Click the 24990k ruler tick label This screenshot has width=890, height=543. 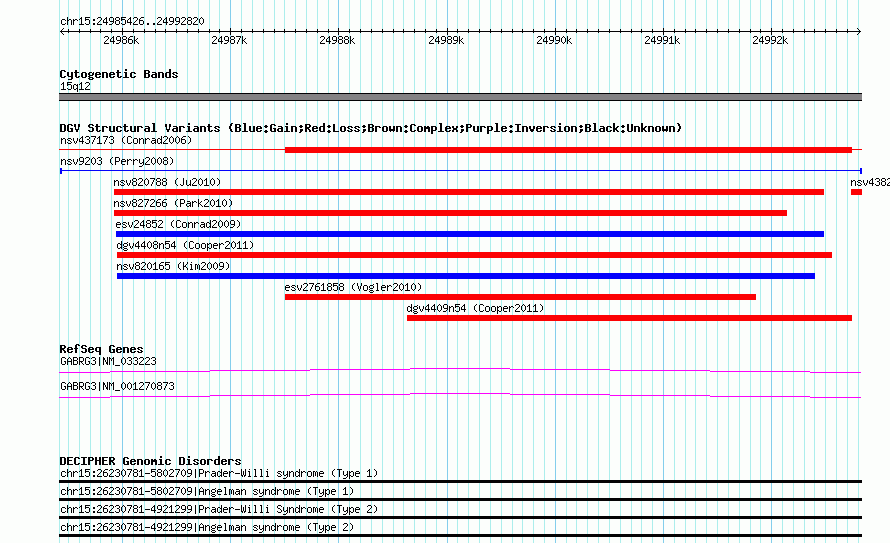(554, 40)
